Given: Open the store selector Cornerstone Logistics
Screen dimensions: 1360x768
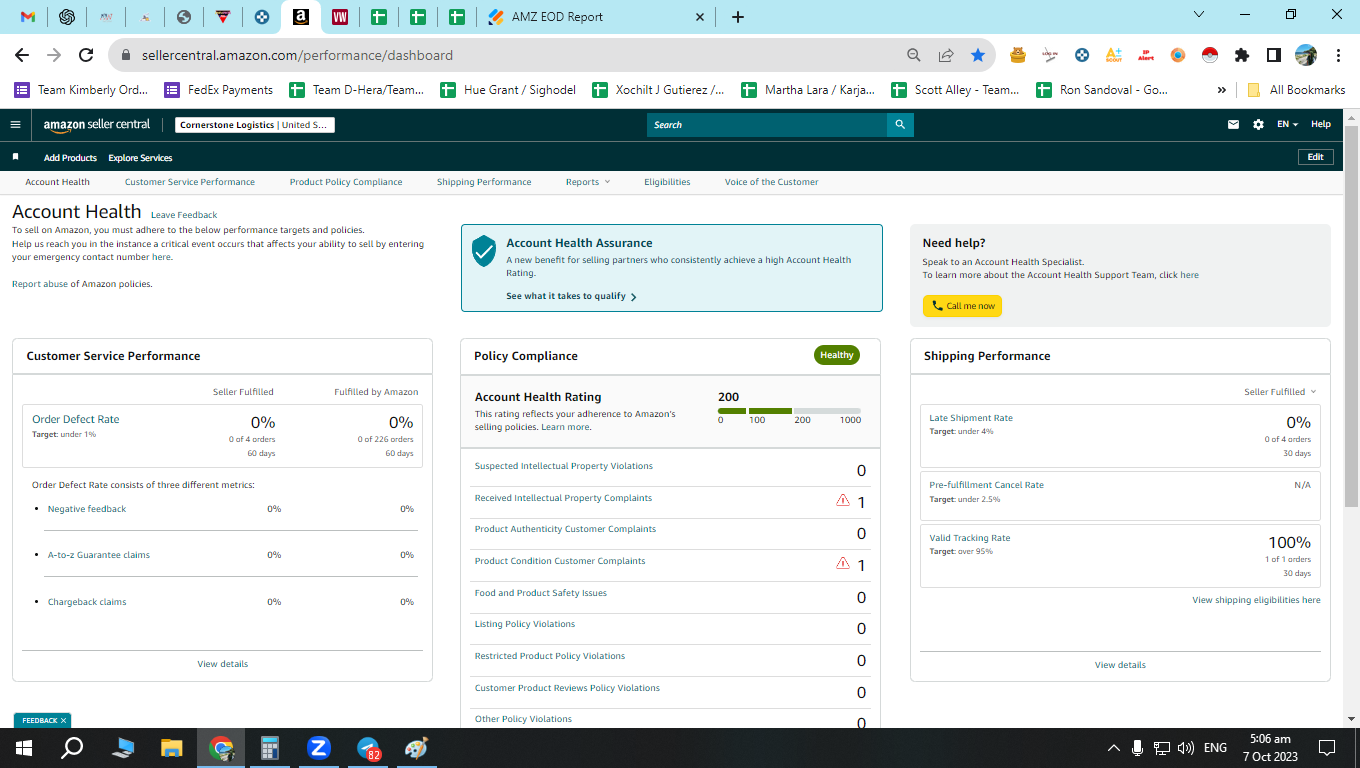Looking at the screenshot, I should pyautogui.click(x=255, y=125).
